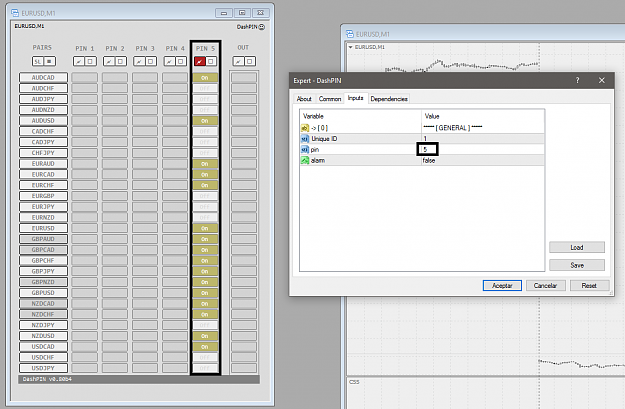Select the USDCHF pair button
Image resolution: width=625 pixels, height=409 pixels.
click(x=43, y=358)
